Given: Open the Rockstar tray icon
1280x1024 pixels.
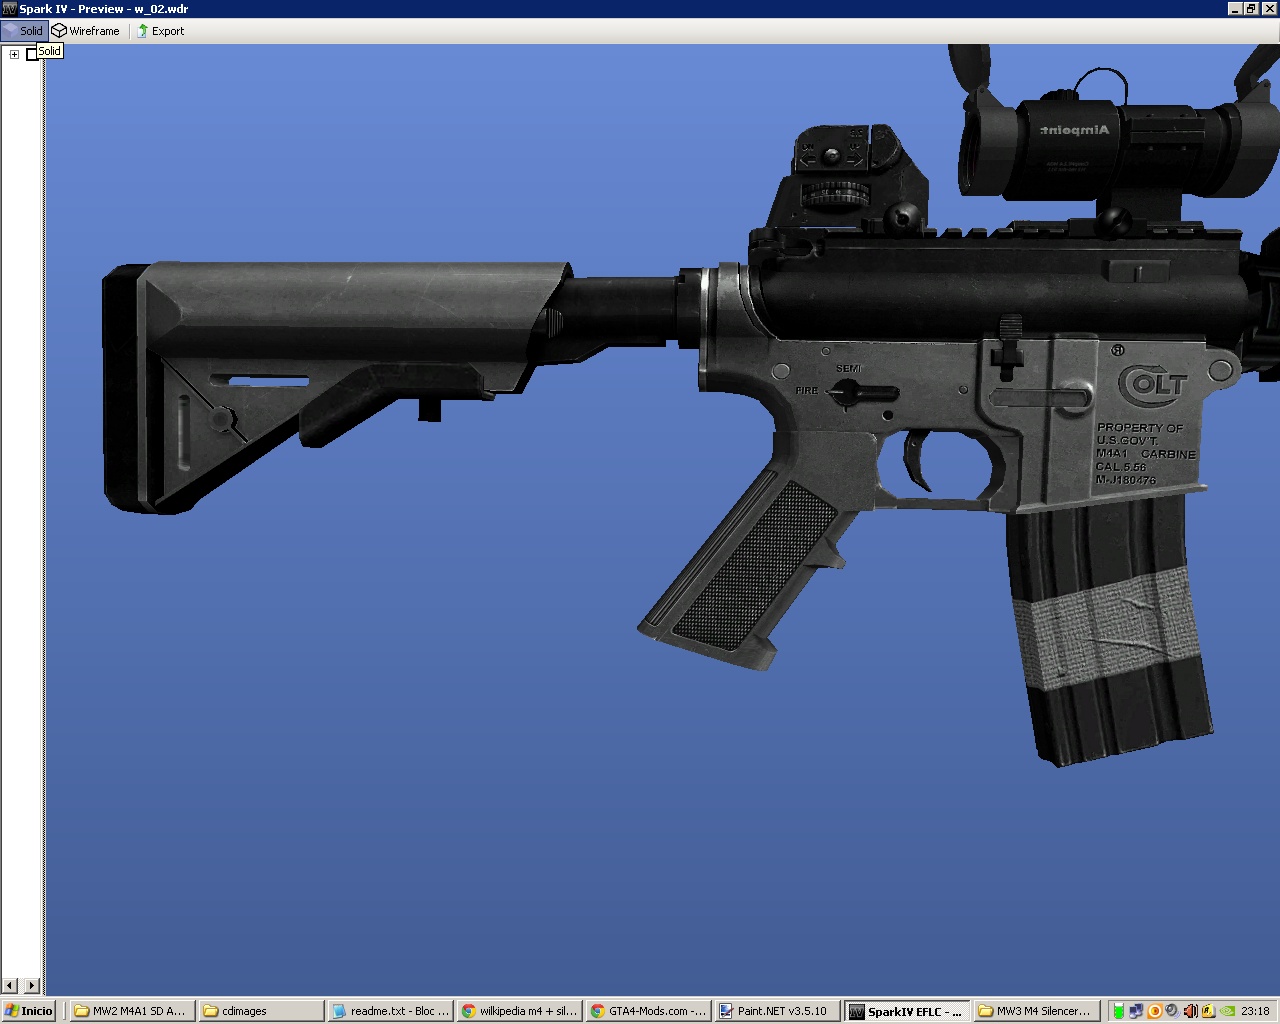Looking at the screenshot, I should click(x=1209, y=1011).
